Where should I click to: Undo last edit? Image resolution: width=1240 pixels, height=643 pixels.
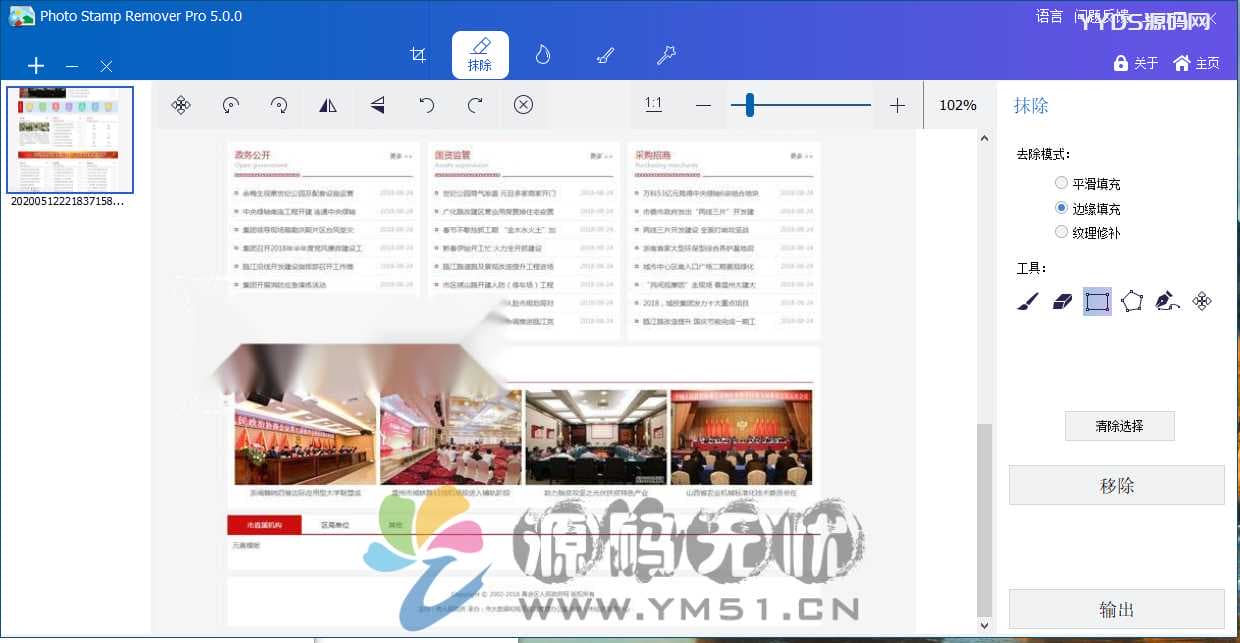[x=427, y=105]
